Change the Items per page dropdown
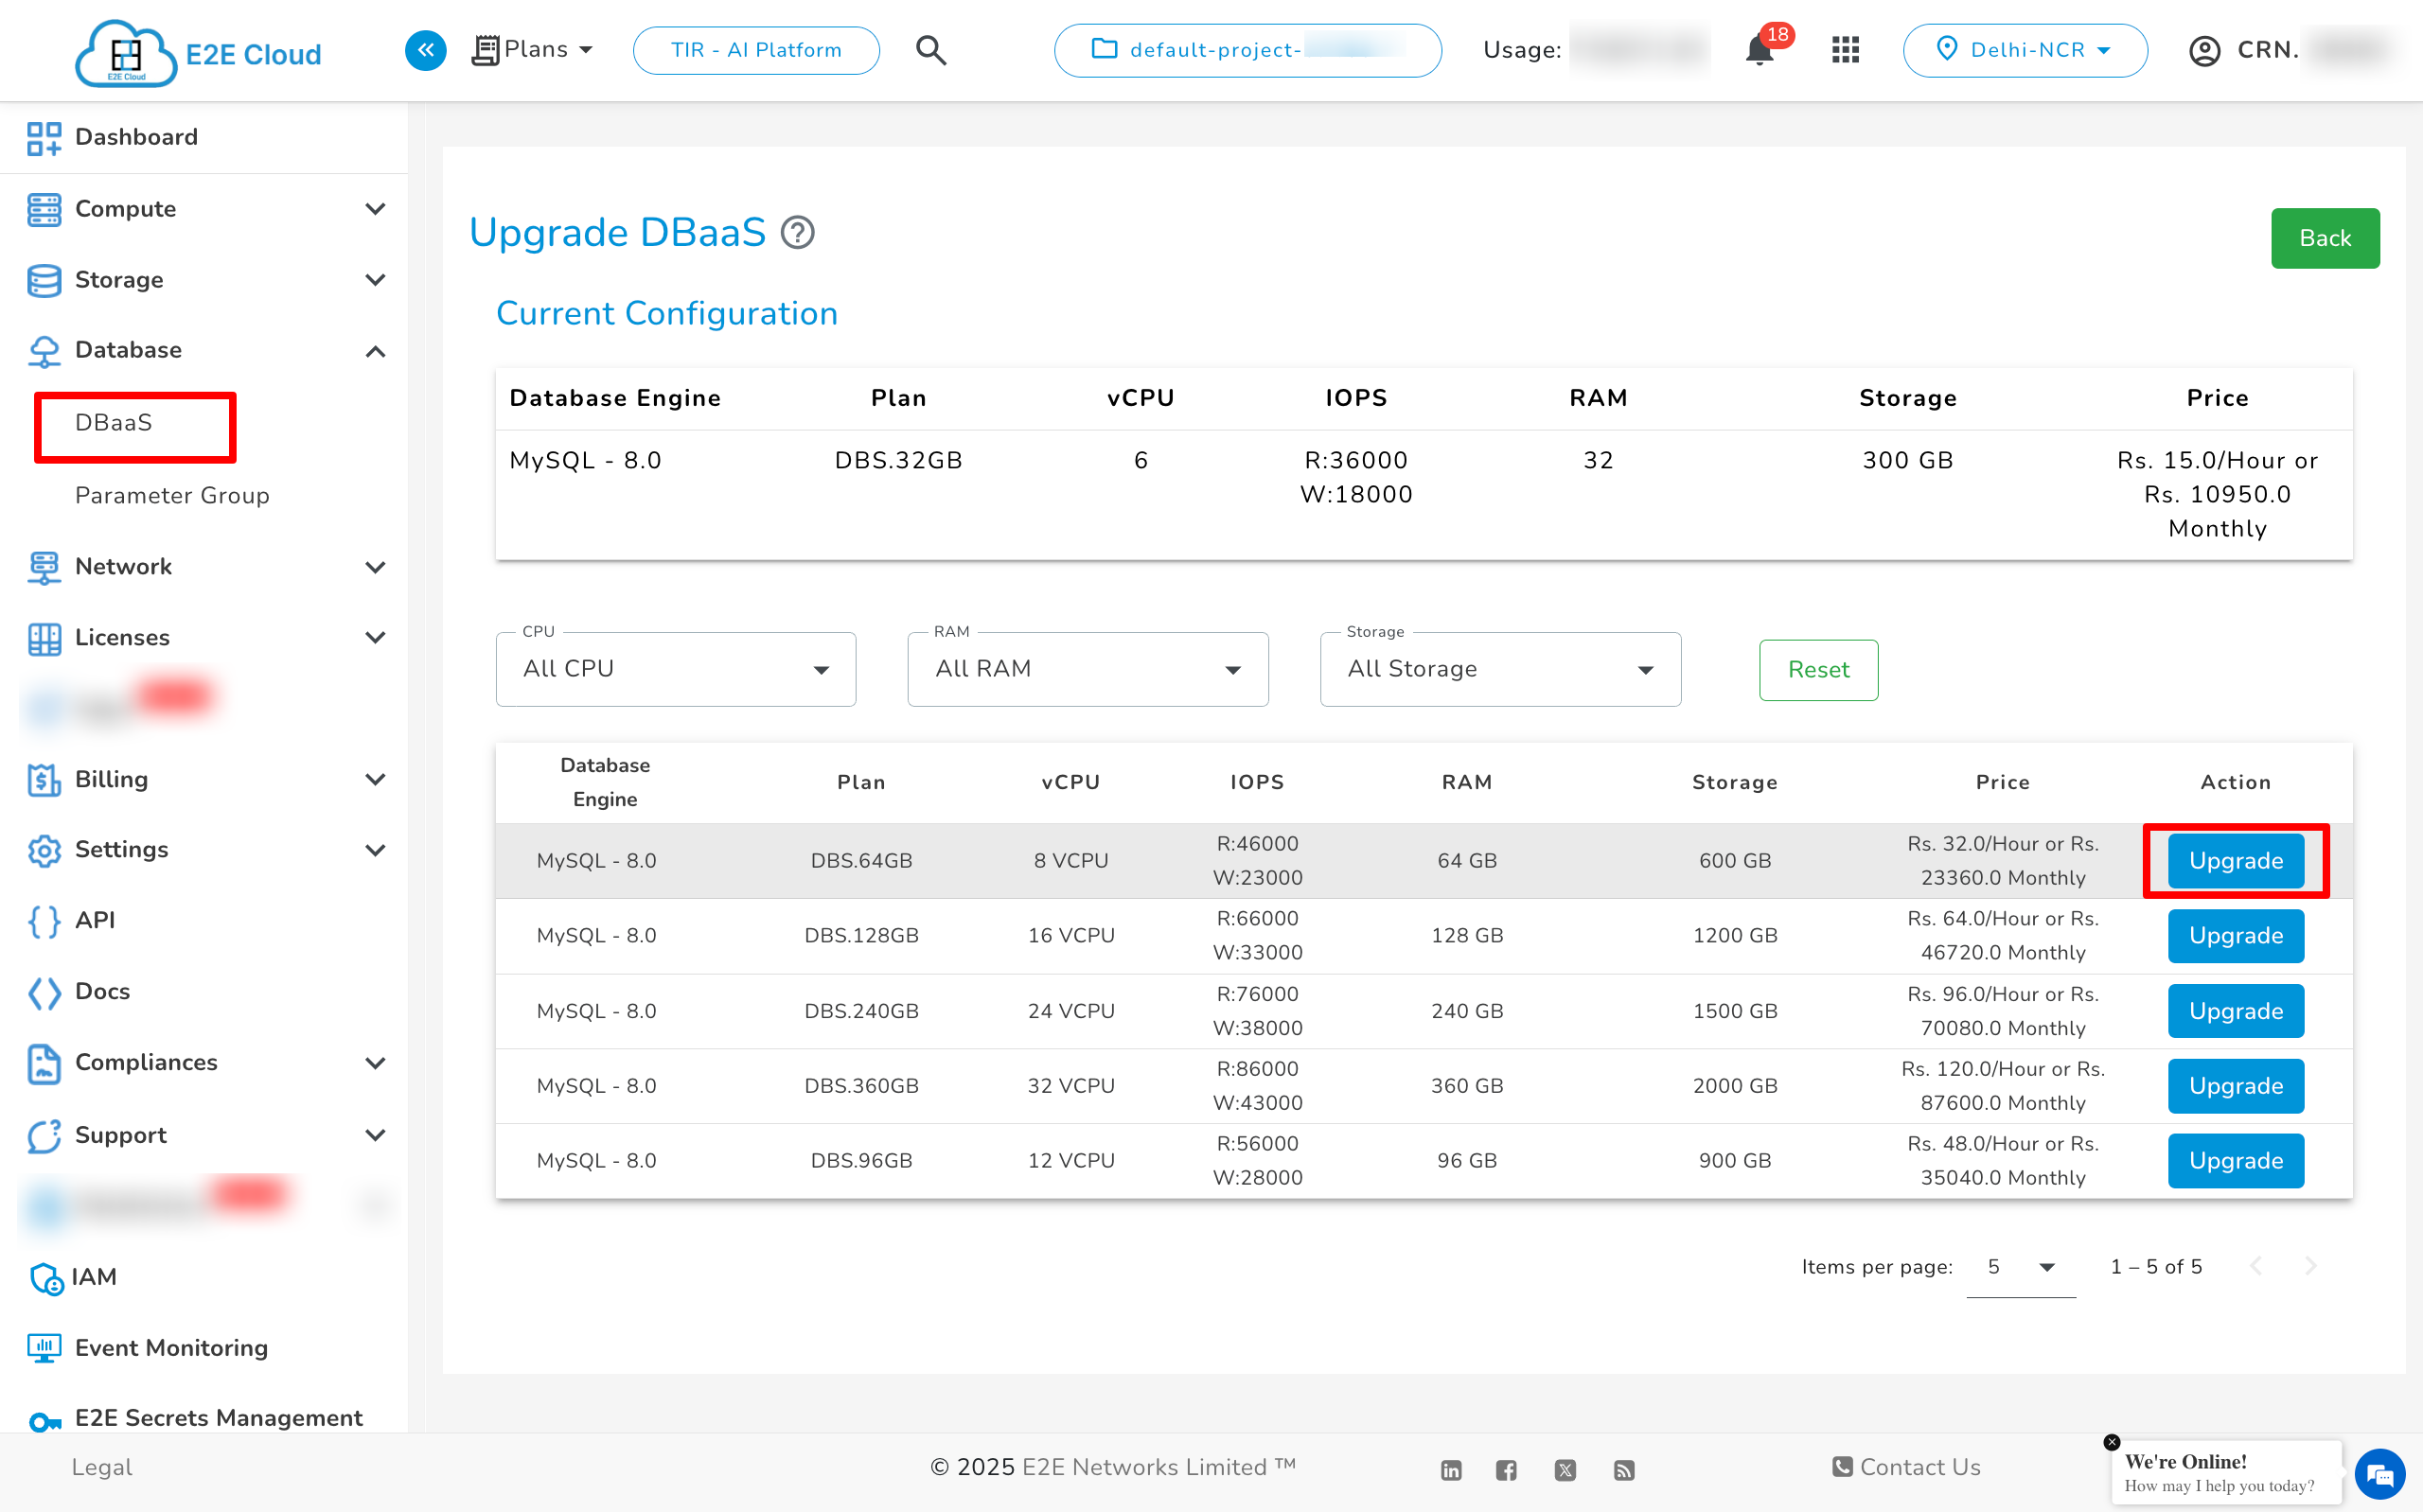2423x1512 pixels. pos(2019,1266)
